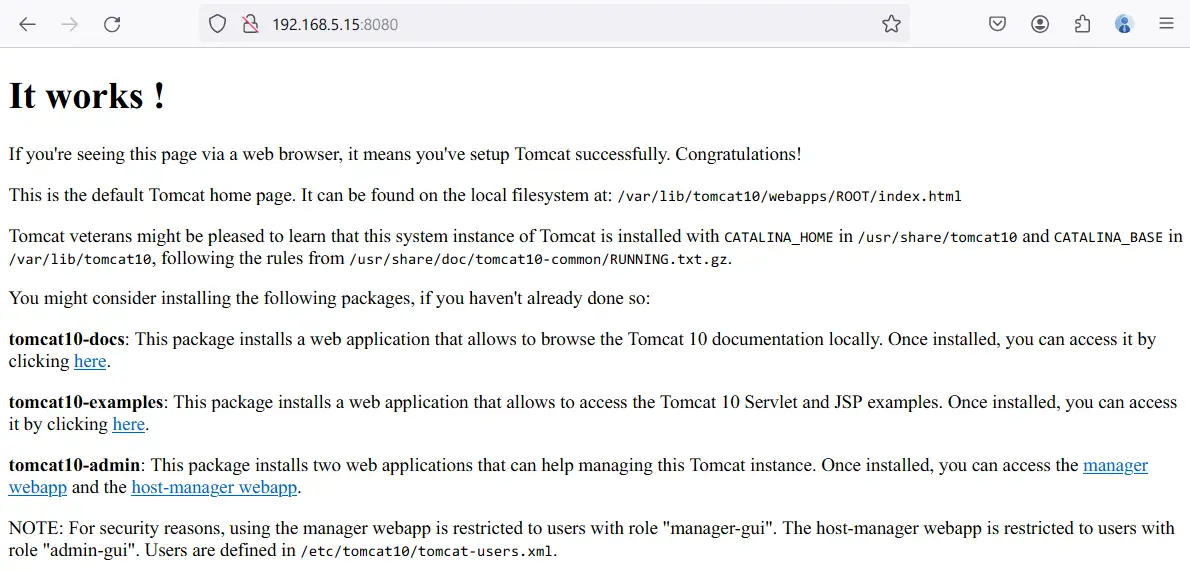Click the RUNNING.txt.gz path text

click(669, 260)
